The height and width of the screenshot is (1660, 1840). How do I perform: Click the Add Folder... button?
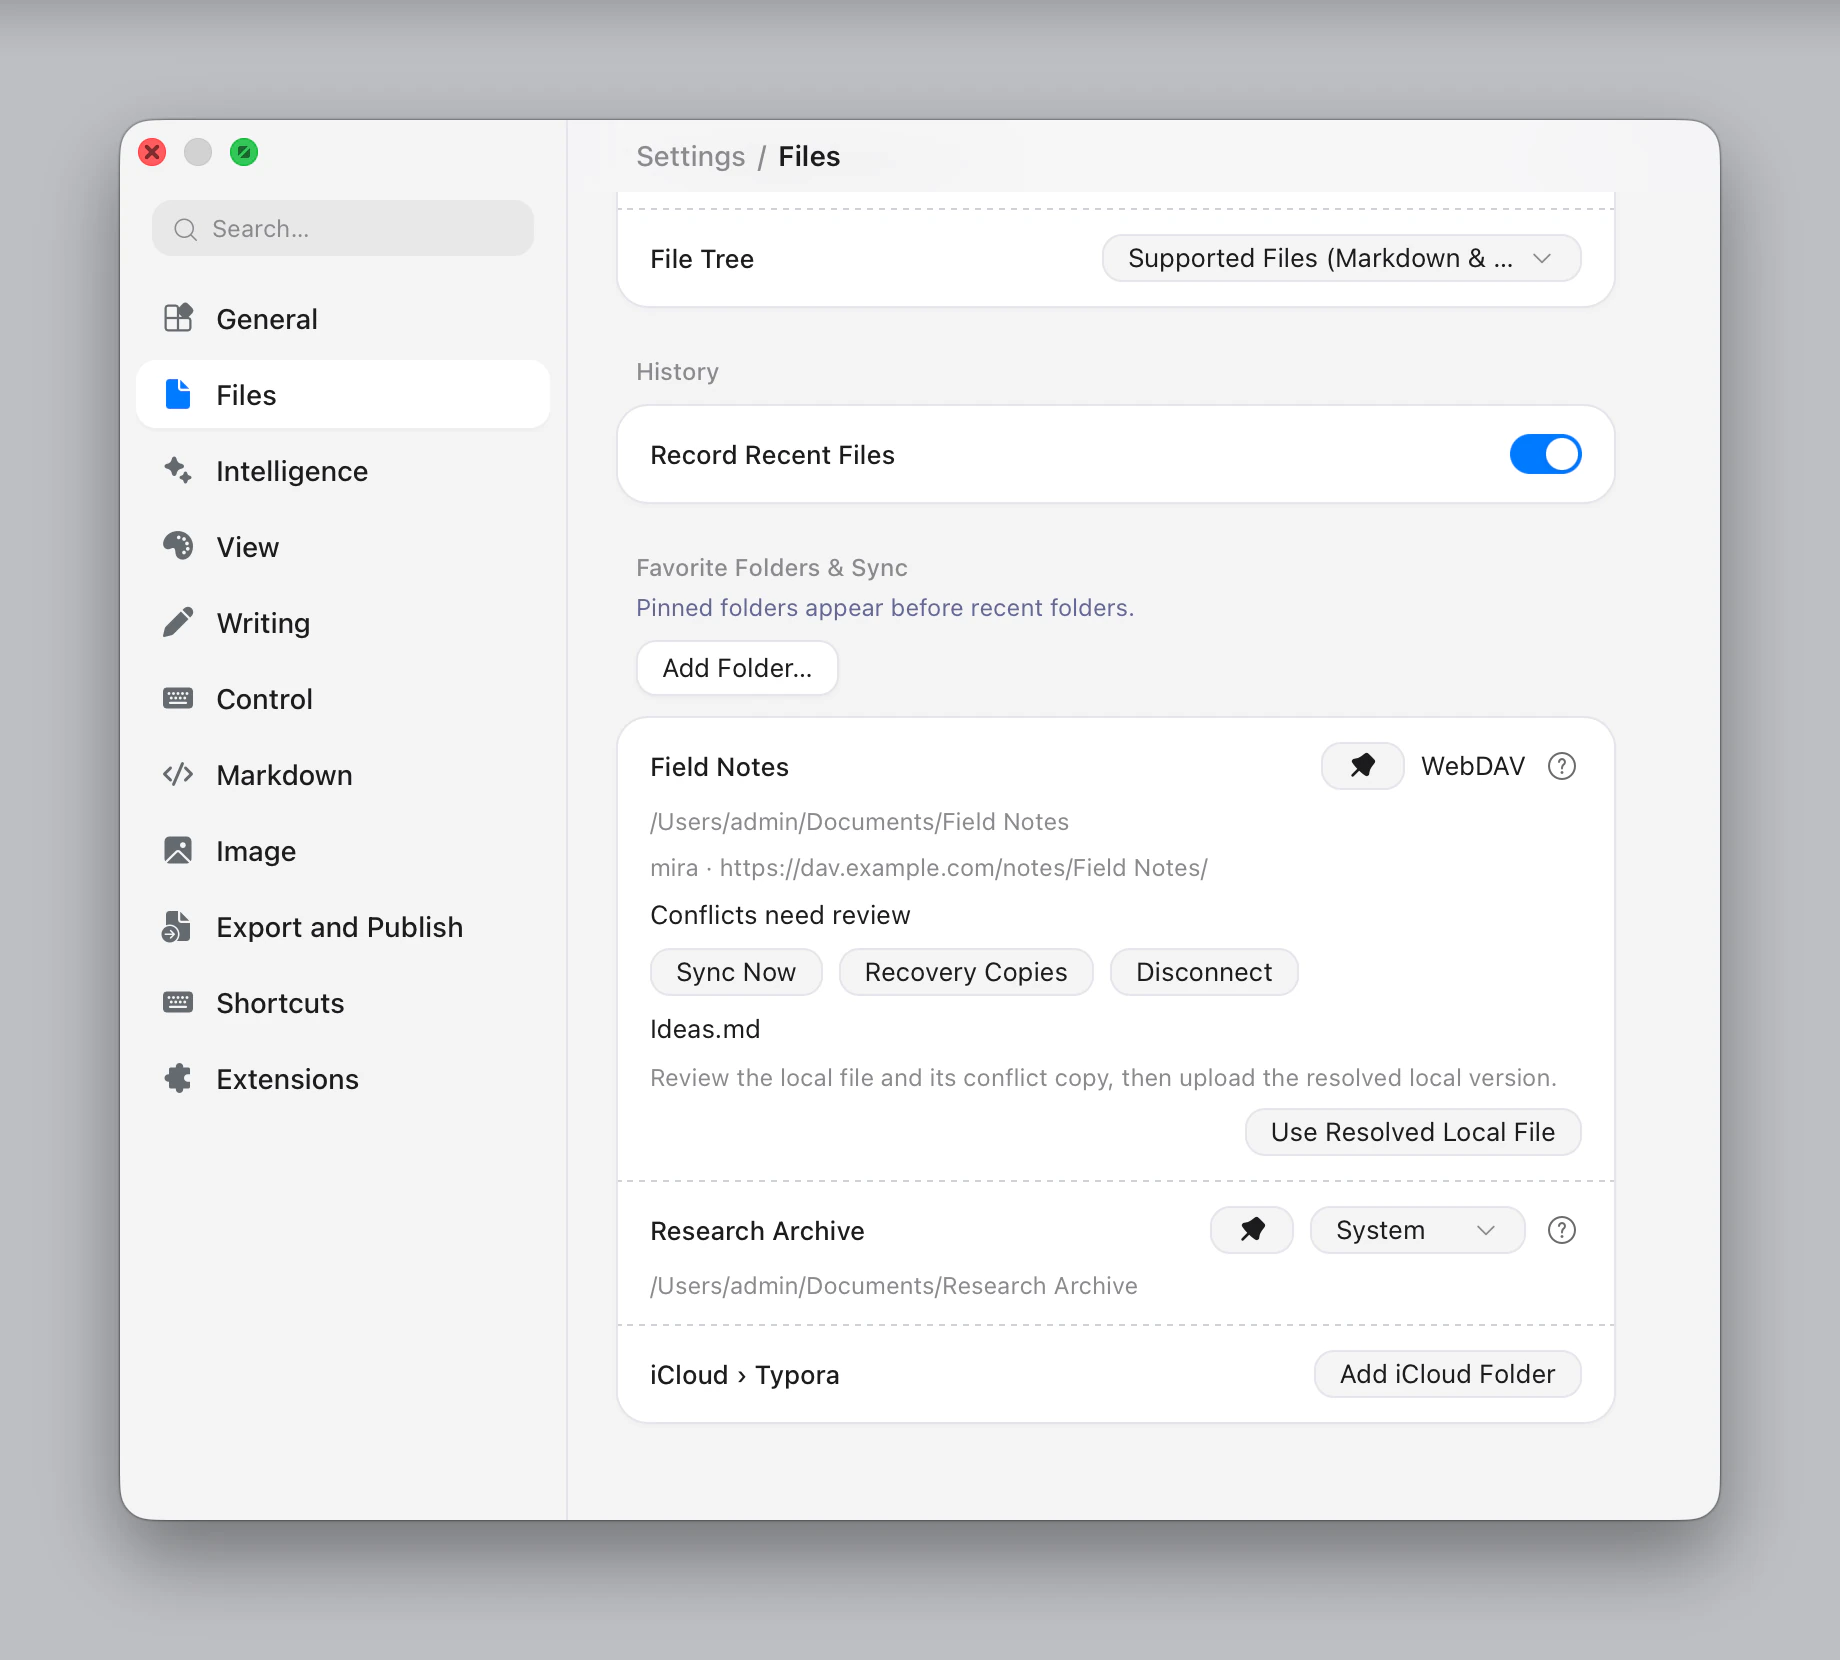[x=737, y=668]
